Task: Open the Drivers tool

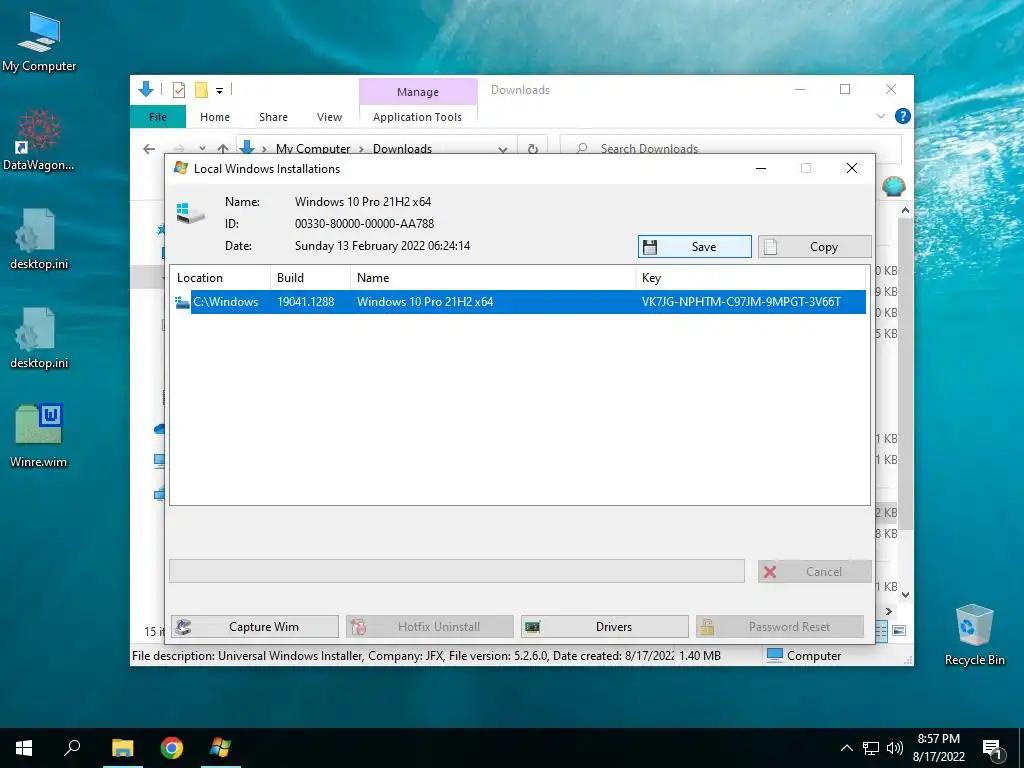Action: coord(605,626)
